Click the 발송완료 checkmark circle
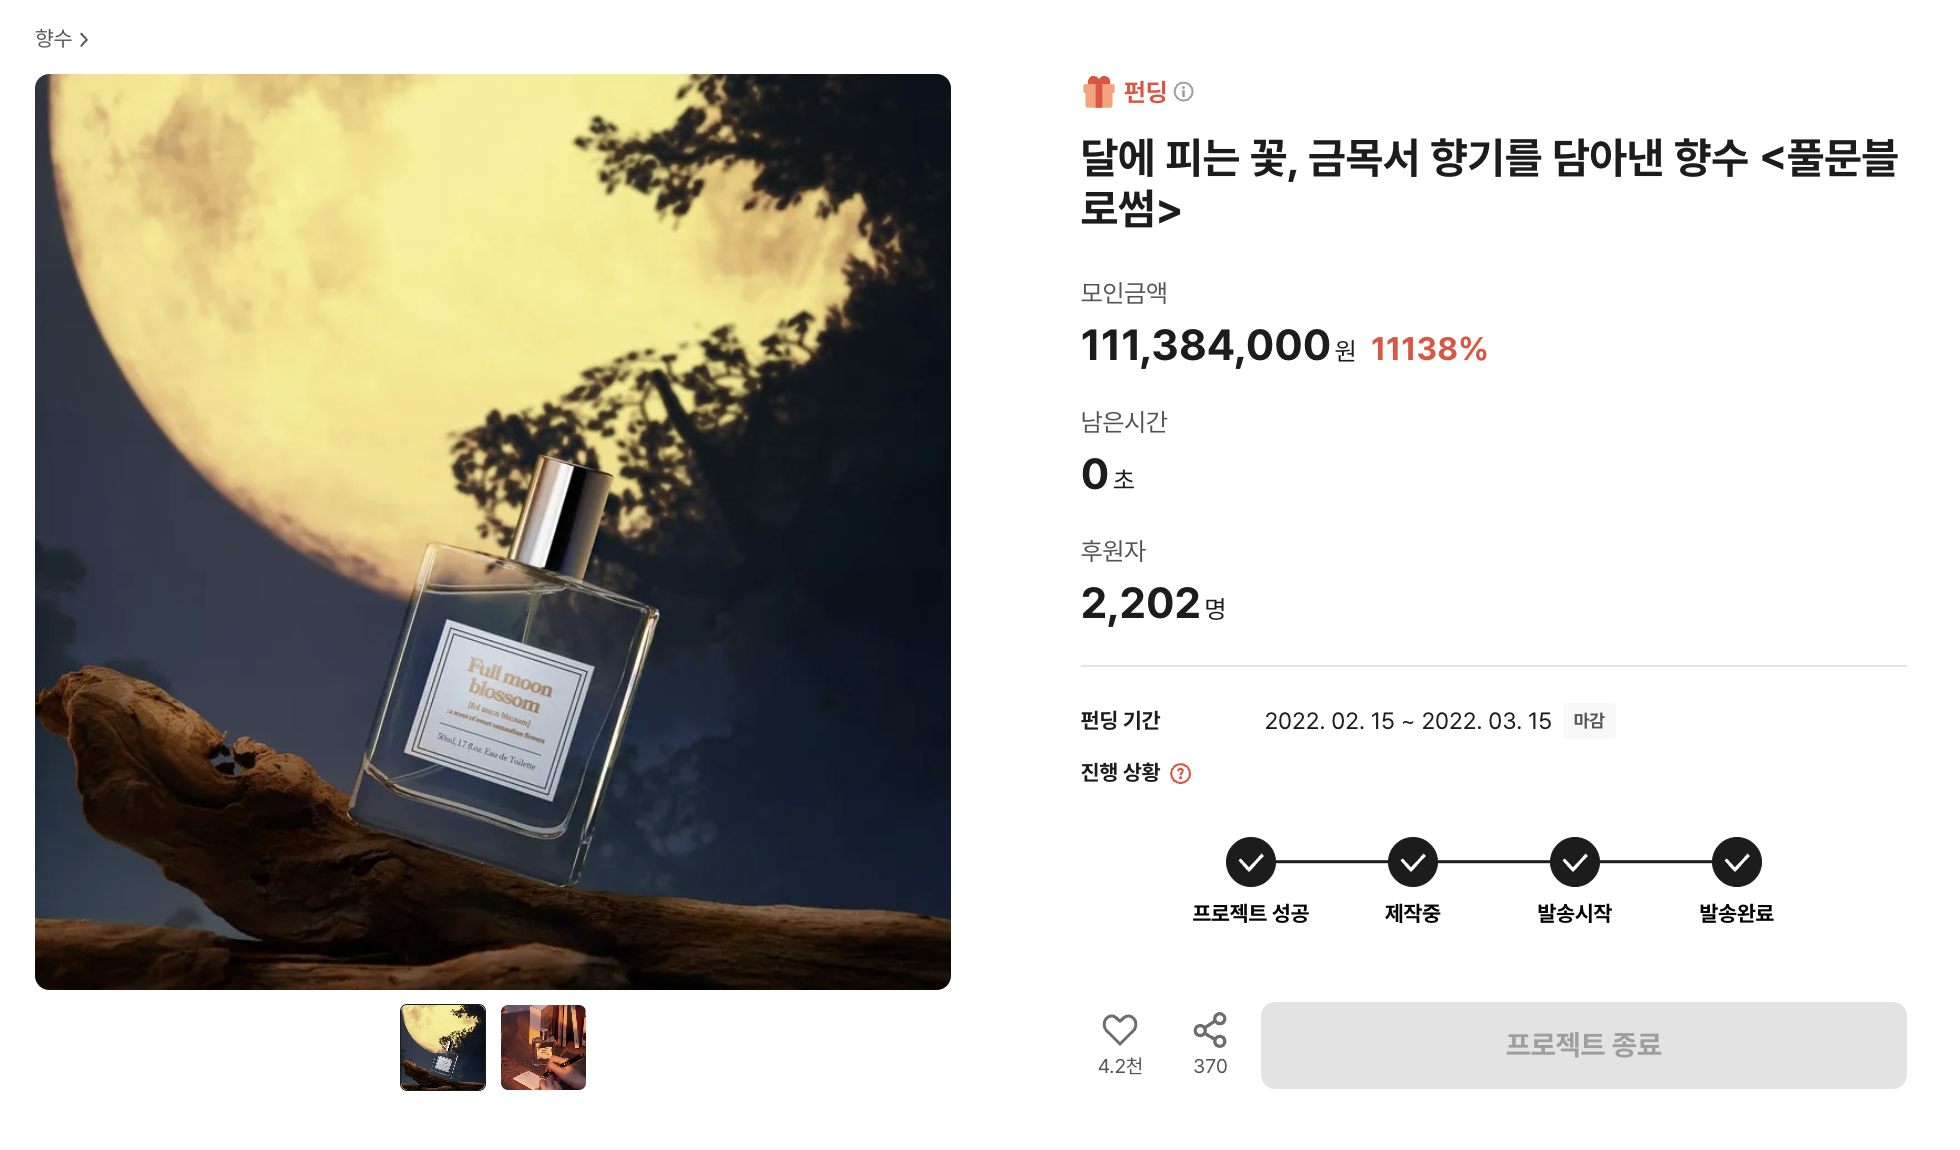This screenshot has height=1150, width=1960. [x=1737, y=862]
